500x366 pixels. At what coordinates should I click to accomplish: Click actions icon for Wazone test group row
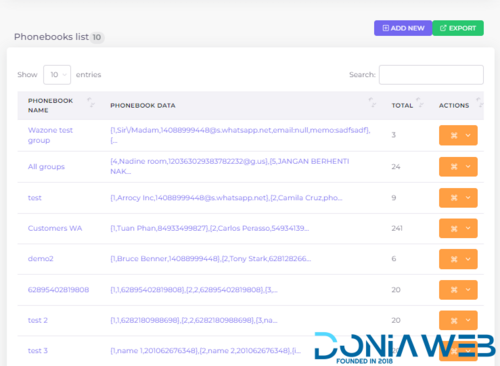point(454,135)
